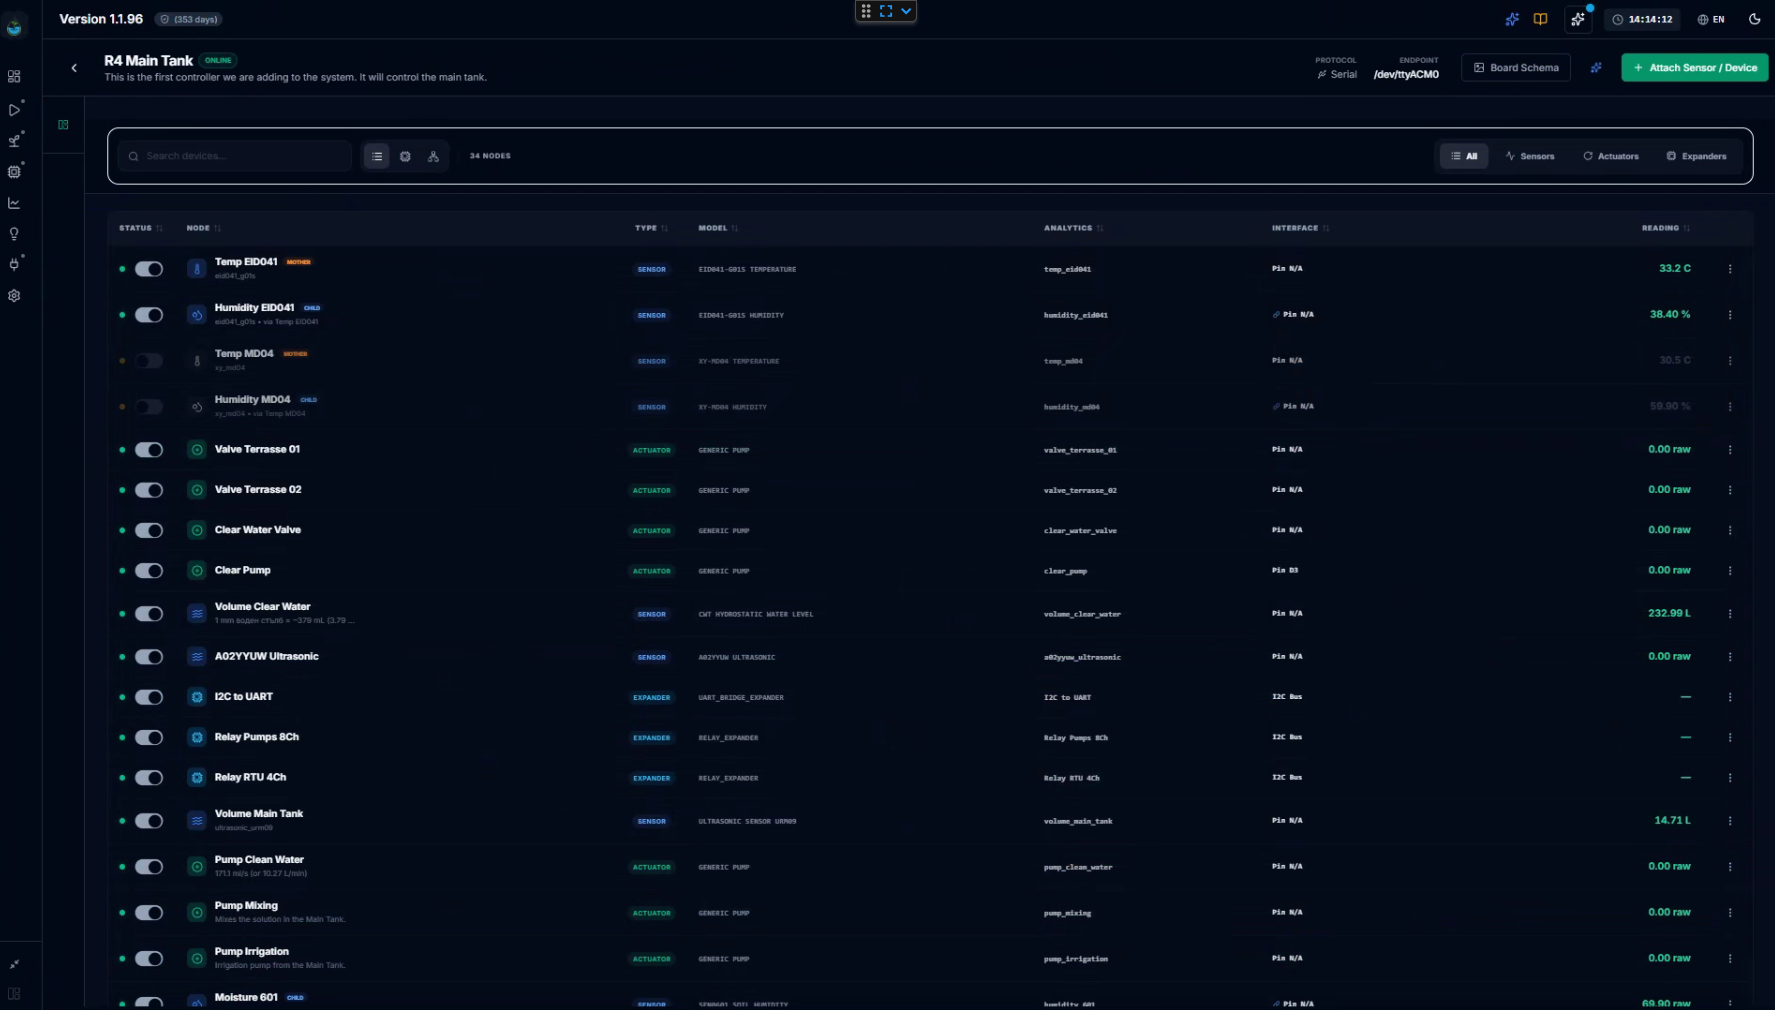Filter nodes by Expanders tab
This screenshot has width=1775, height=1010.
click(1697, 156)
